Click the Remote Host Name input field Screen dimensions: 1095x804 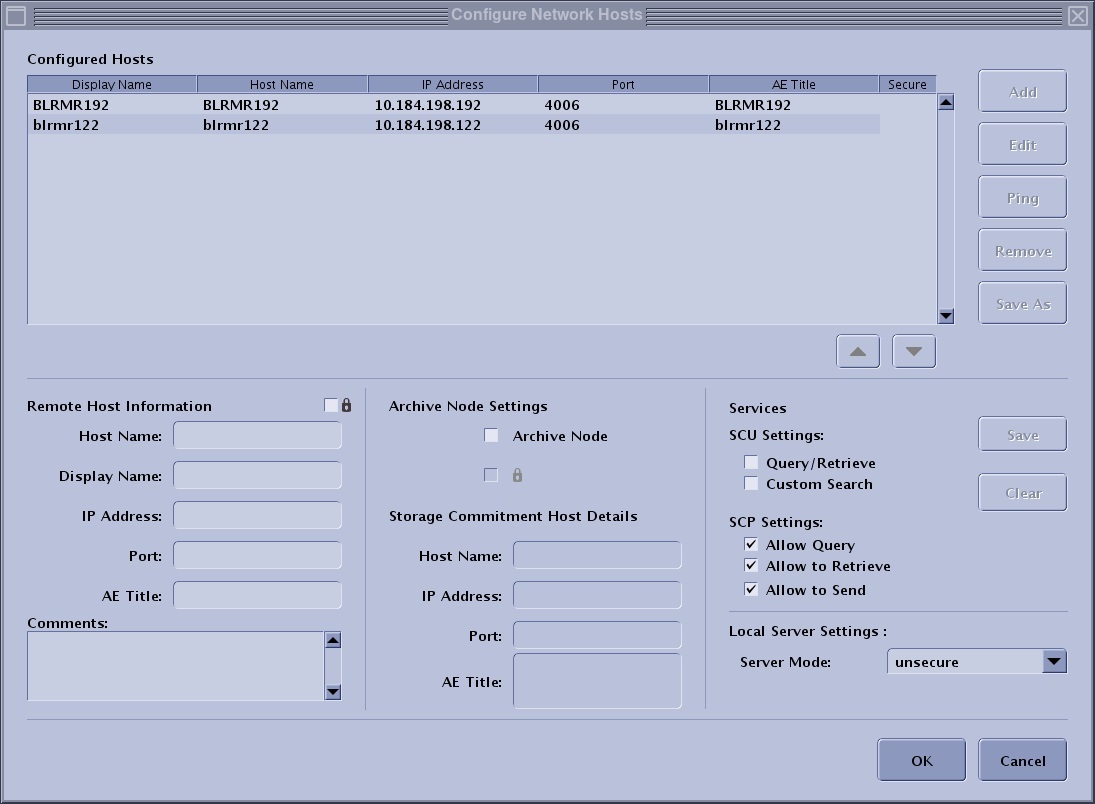tap(257, 435)
